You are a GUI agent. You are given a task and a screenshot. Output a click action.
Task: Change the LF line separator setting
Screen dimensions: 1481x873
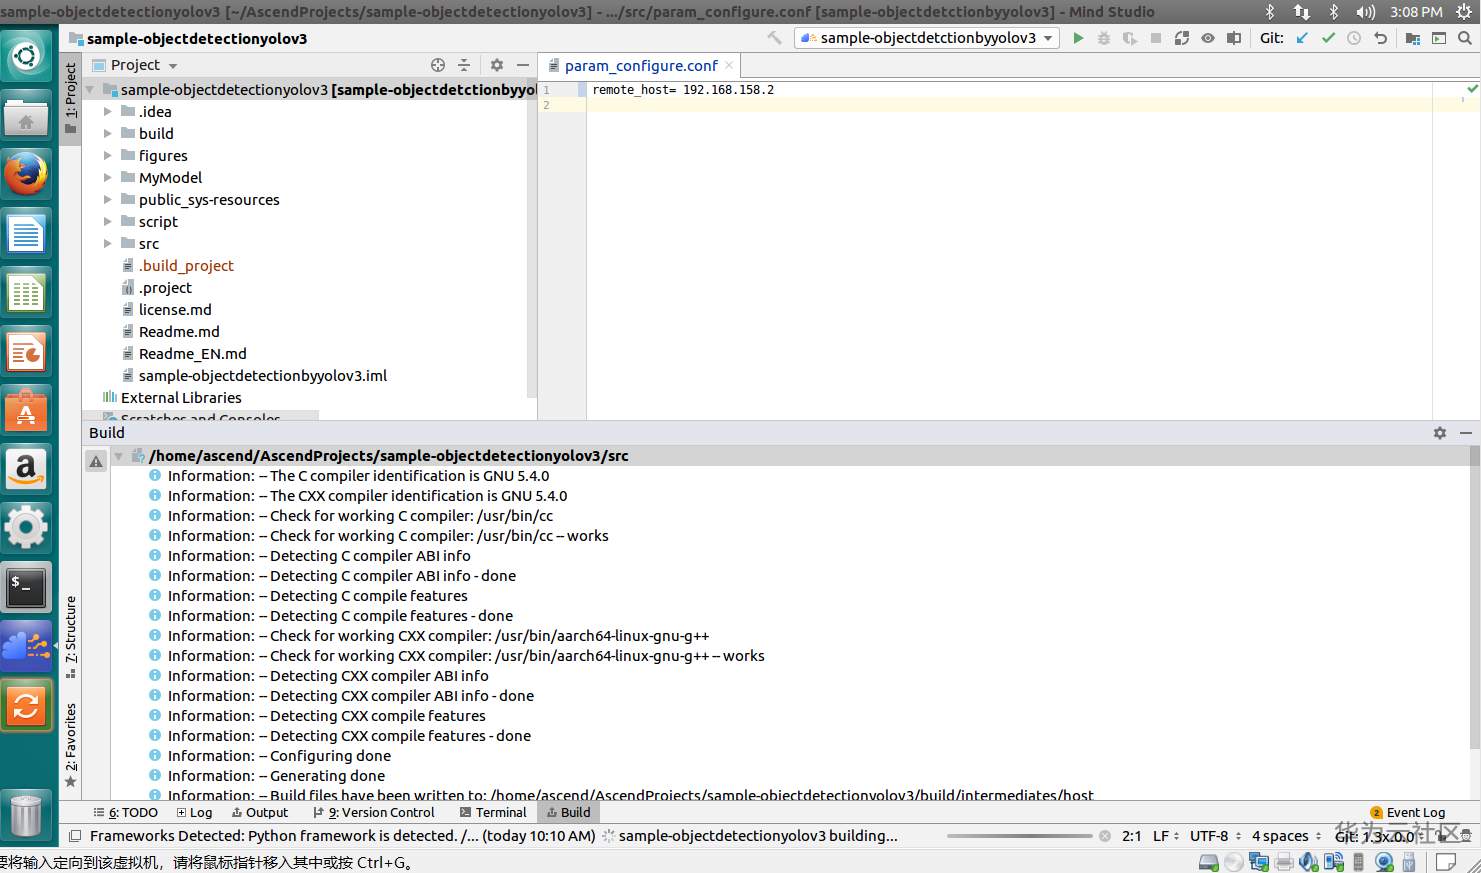click(1165, 836)
